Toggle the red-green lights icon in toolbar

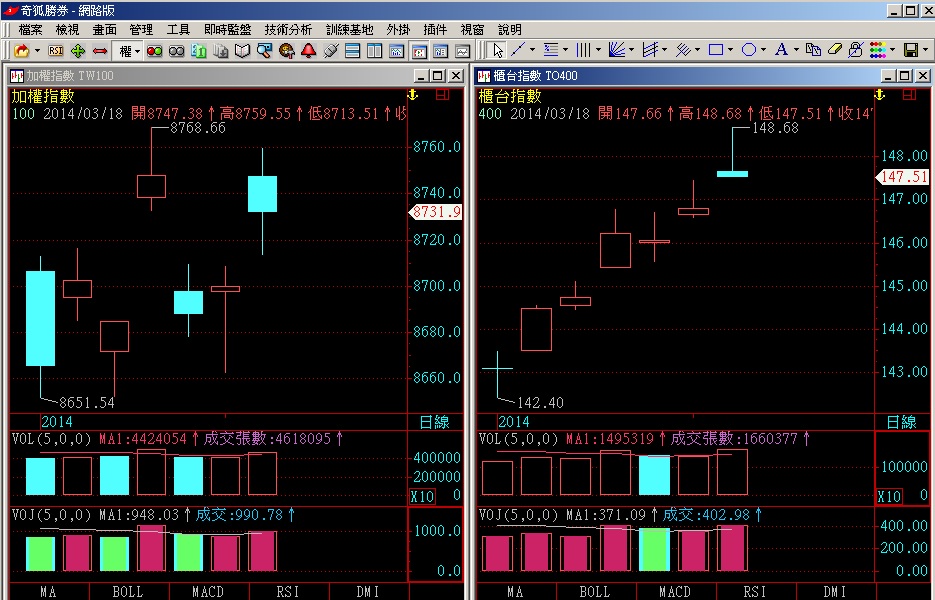[155, 50]
